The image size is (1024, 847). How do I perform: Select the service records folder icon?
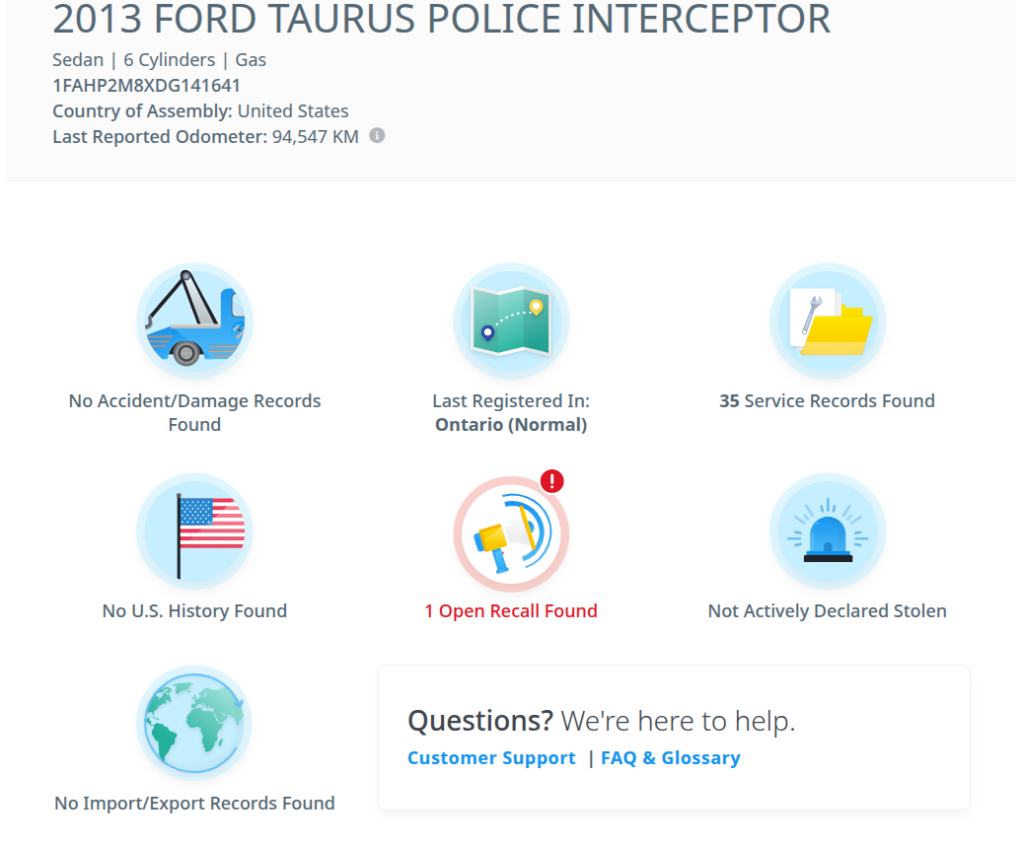(x=827, y=321)
